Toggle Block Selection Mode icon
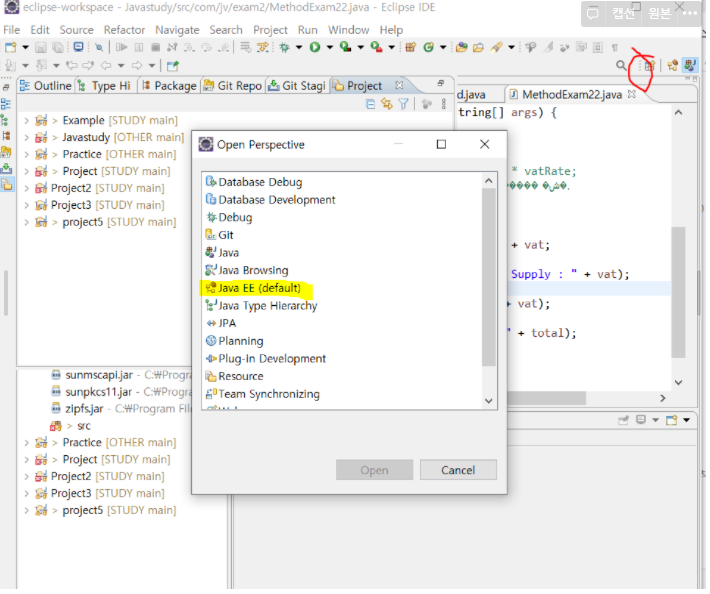 click(598, 47)
